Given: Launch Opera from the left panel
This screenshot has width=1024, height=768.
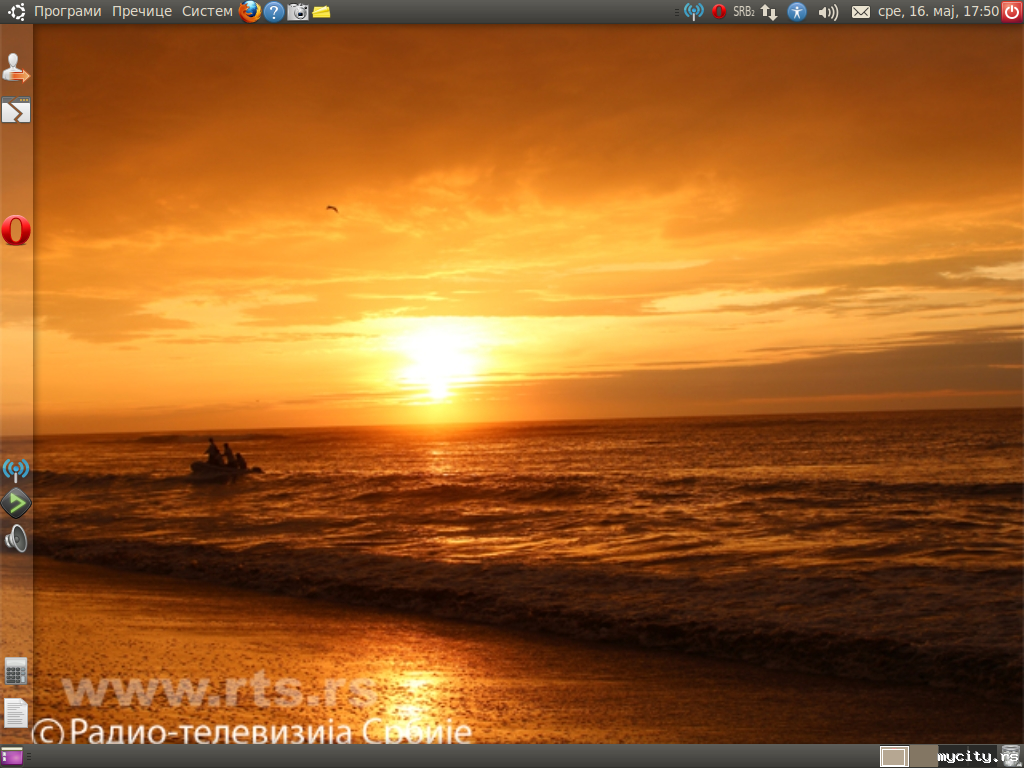Looking at the screenshot, I should (x=16, y=230).
